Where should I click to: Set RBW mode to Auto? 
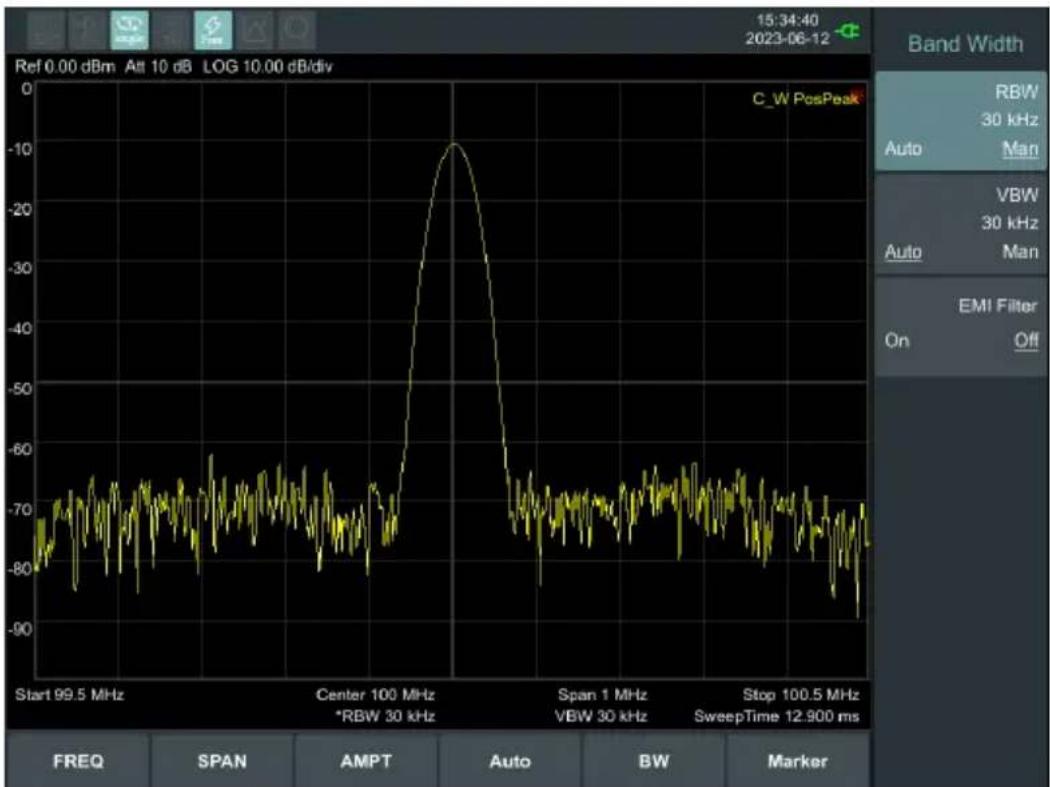(903, 149)
